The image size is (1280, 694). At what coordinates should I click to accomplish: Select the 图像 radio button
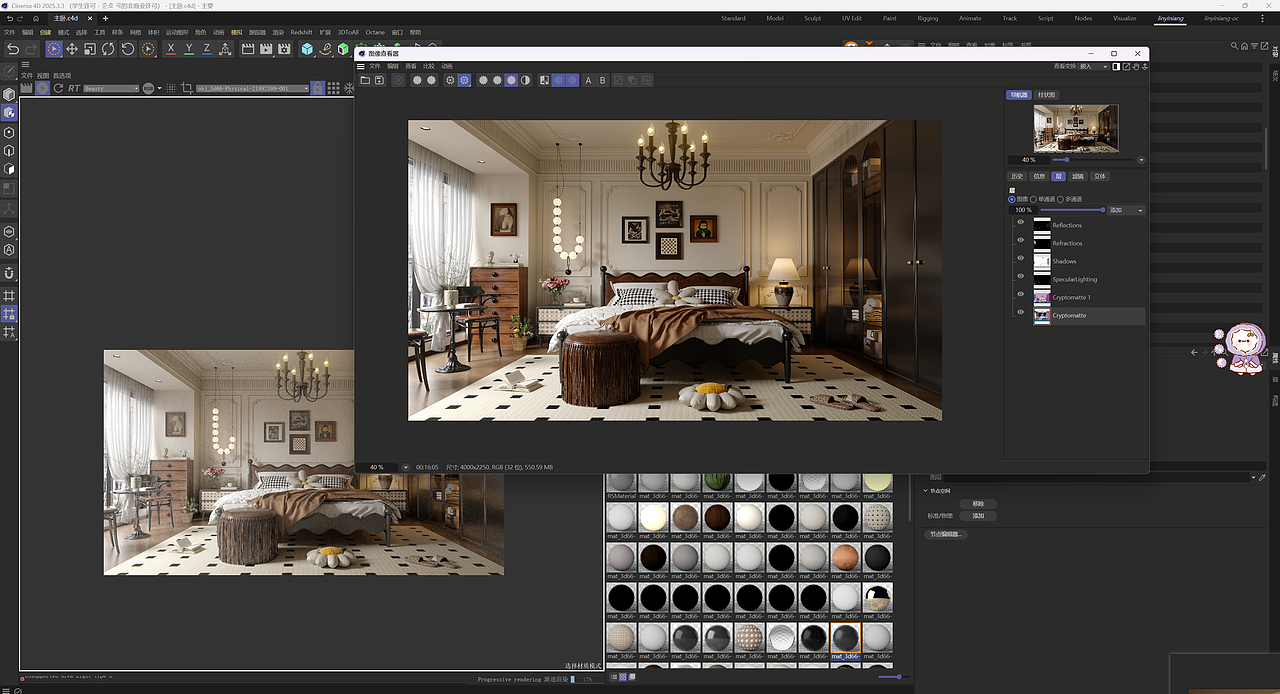pyautogui.click(x=1012, y=199)
